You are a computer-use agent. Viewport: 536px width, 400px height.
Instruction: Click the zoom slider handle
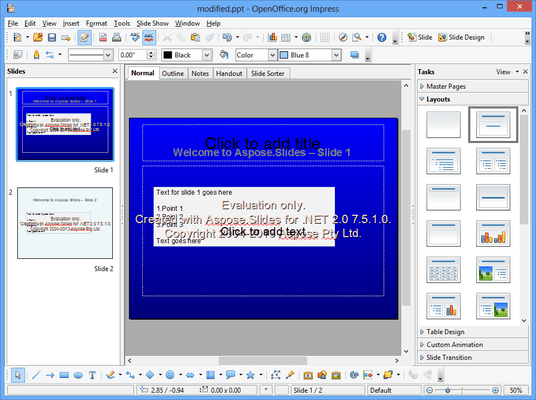[447, 390]
